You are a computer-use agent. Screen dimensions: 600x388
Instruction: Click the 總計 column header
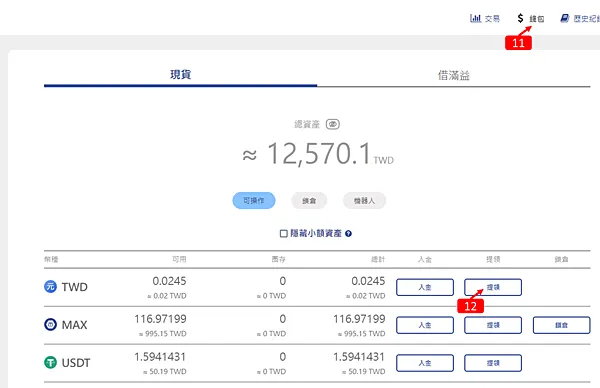click(x=378, y=259)
